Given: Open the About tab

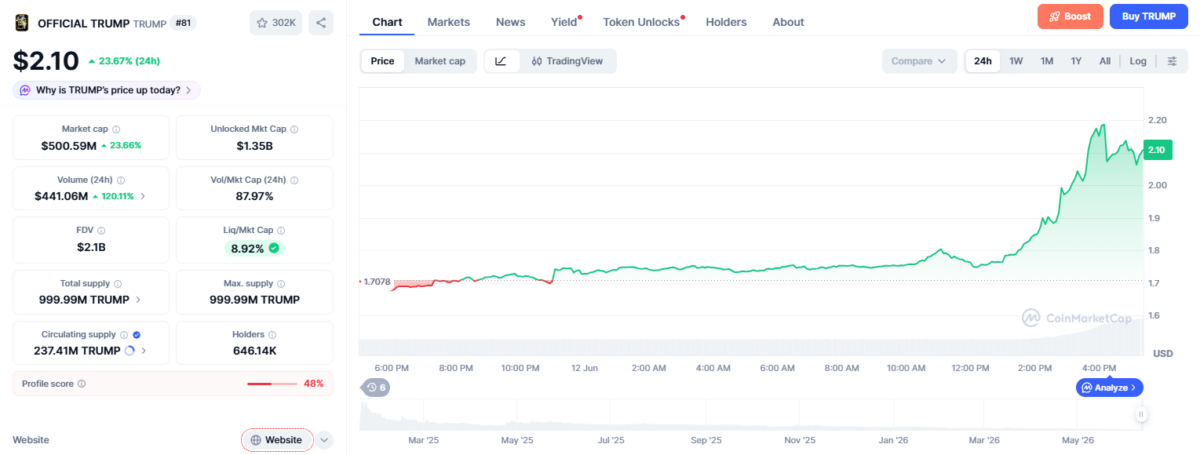Looking at the screenshot, I should tap(788, 22).
